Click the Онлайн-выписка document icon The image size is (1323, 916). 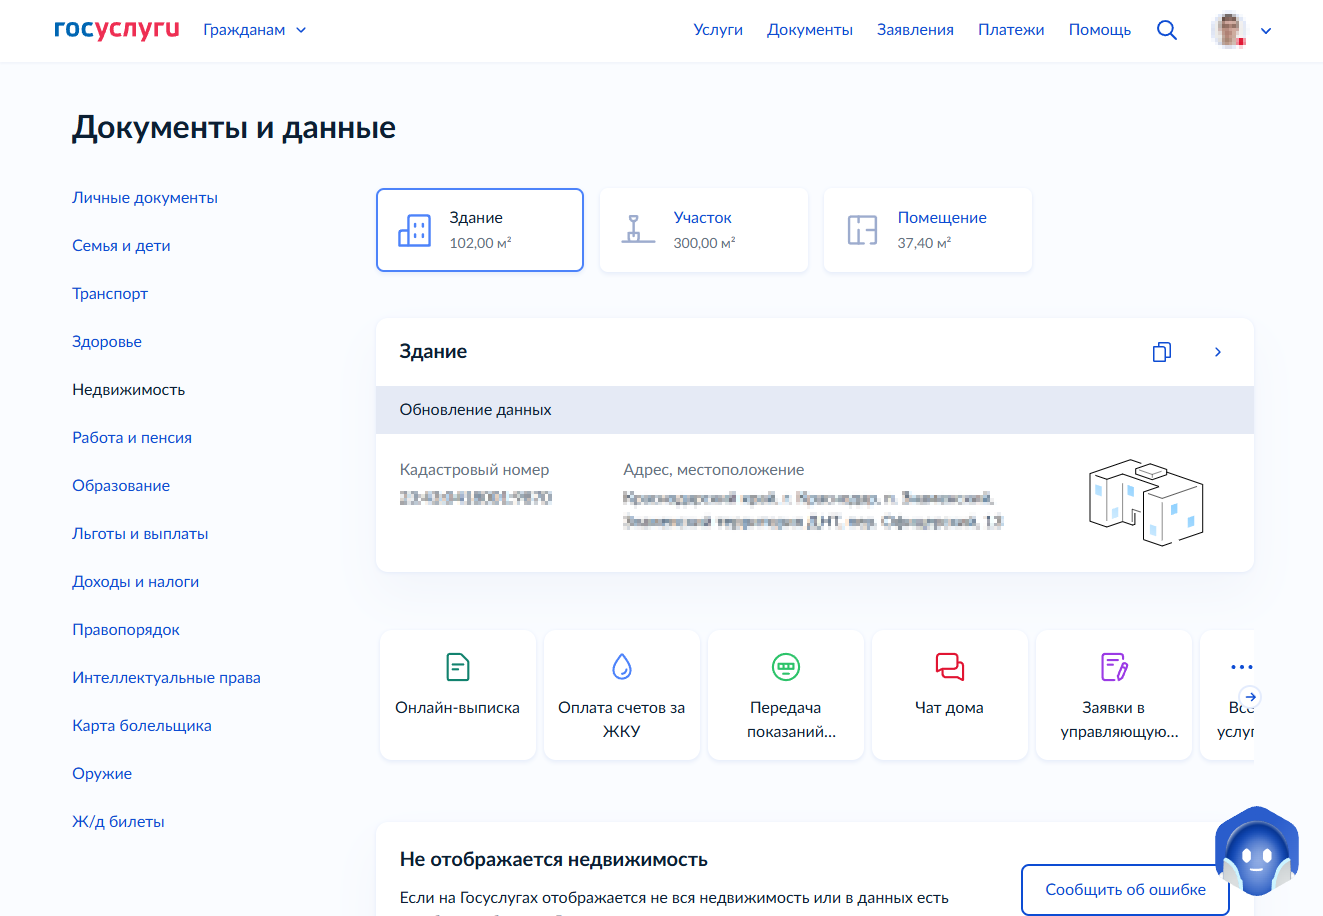[458, 667]
